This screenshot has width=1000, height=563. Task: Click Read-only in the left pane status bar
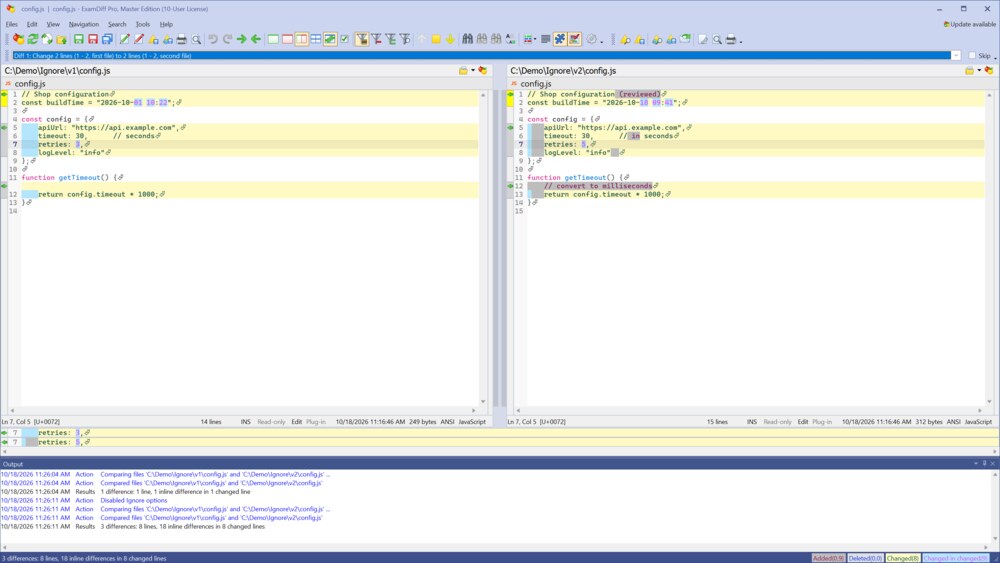click(x=271, y=421)
